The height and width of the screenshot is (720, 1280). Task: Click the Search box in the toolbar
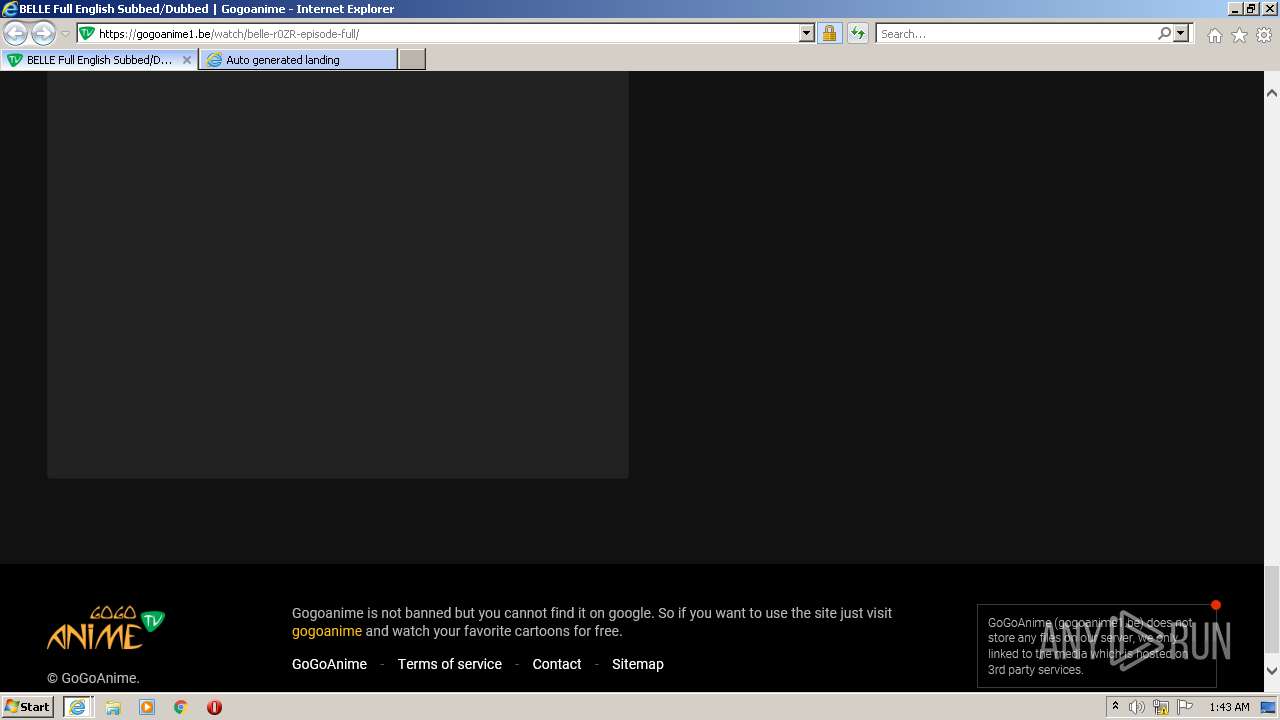(1016, 33)
